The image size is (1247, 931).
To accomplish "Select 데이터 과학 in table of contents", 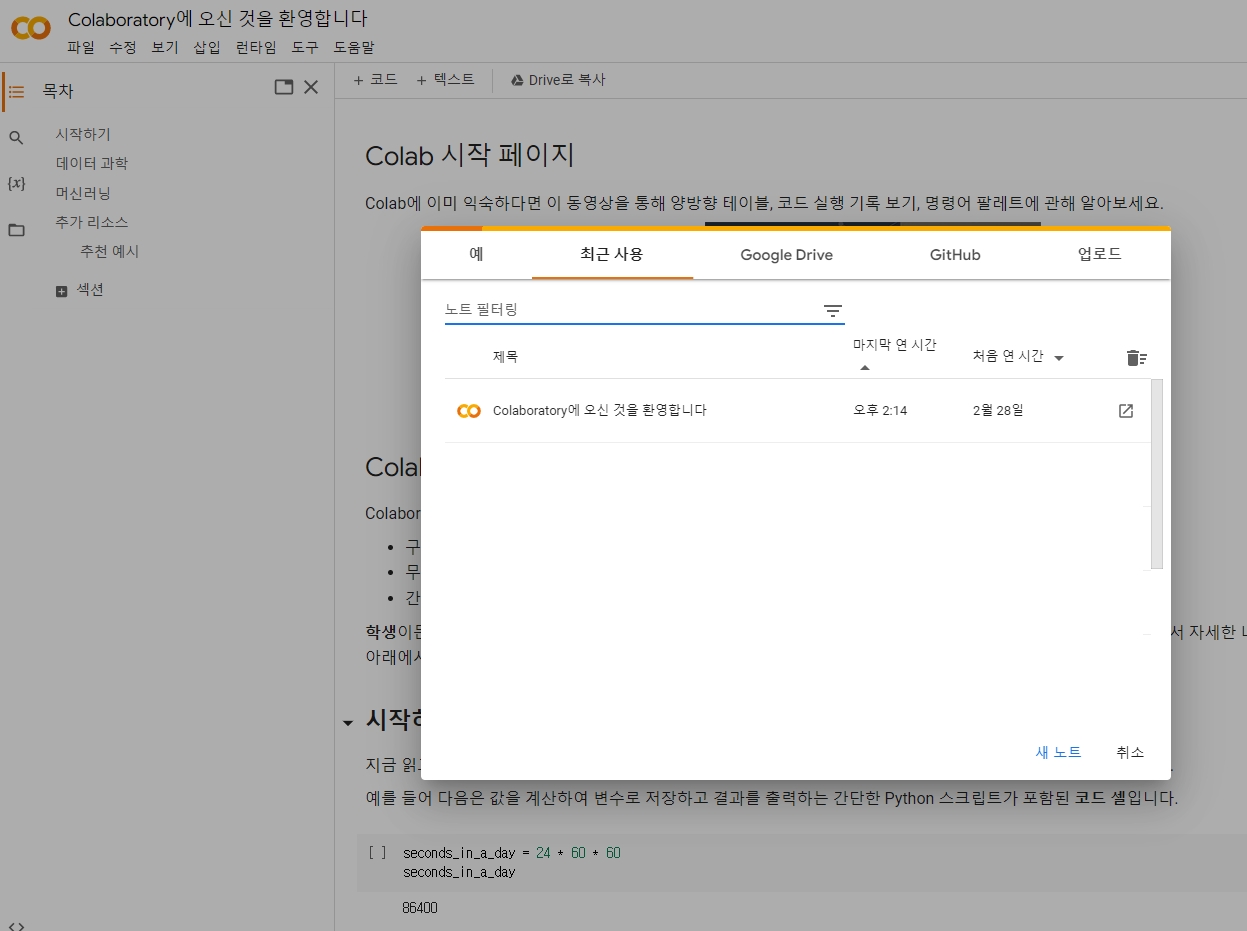I will click(x=92, y=163).
